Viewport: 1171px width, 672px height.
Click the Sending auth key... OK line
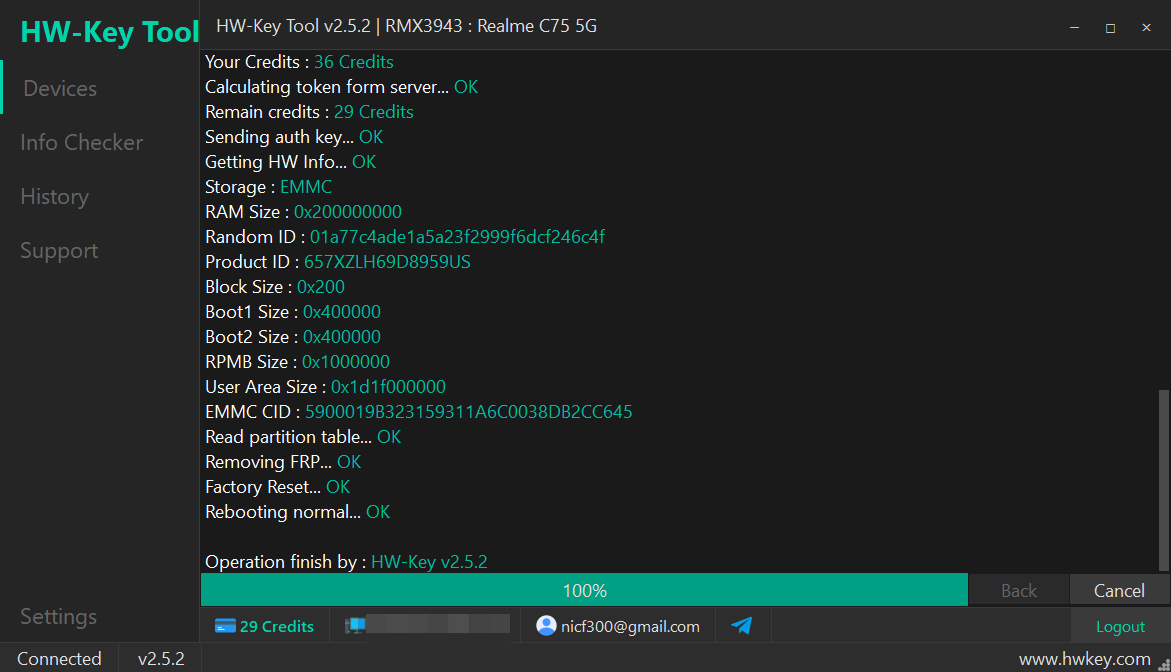tap(294, 137)
